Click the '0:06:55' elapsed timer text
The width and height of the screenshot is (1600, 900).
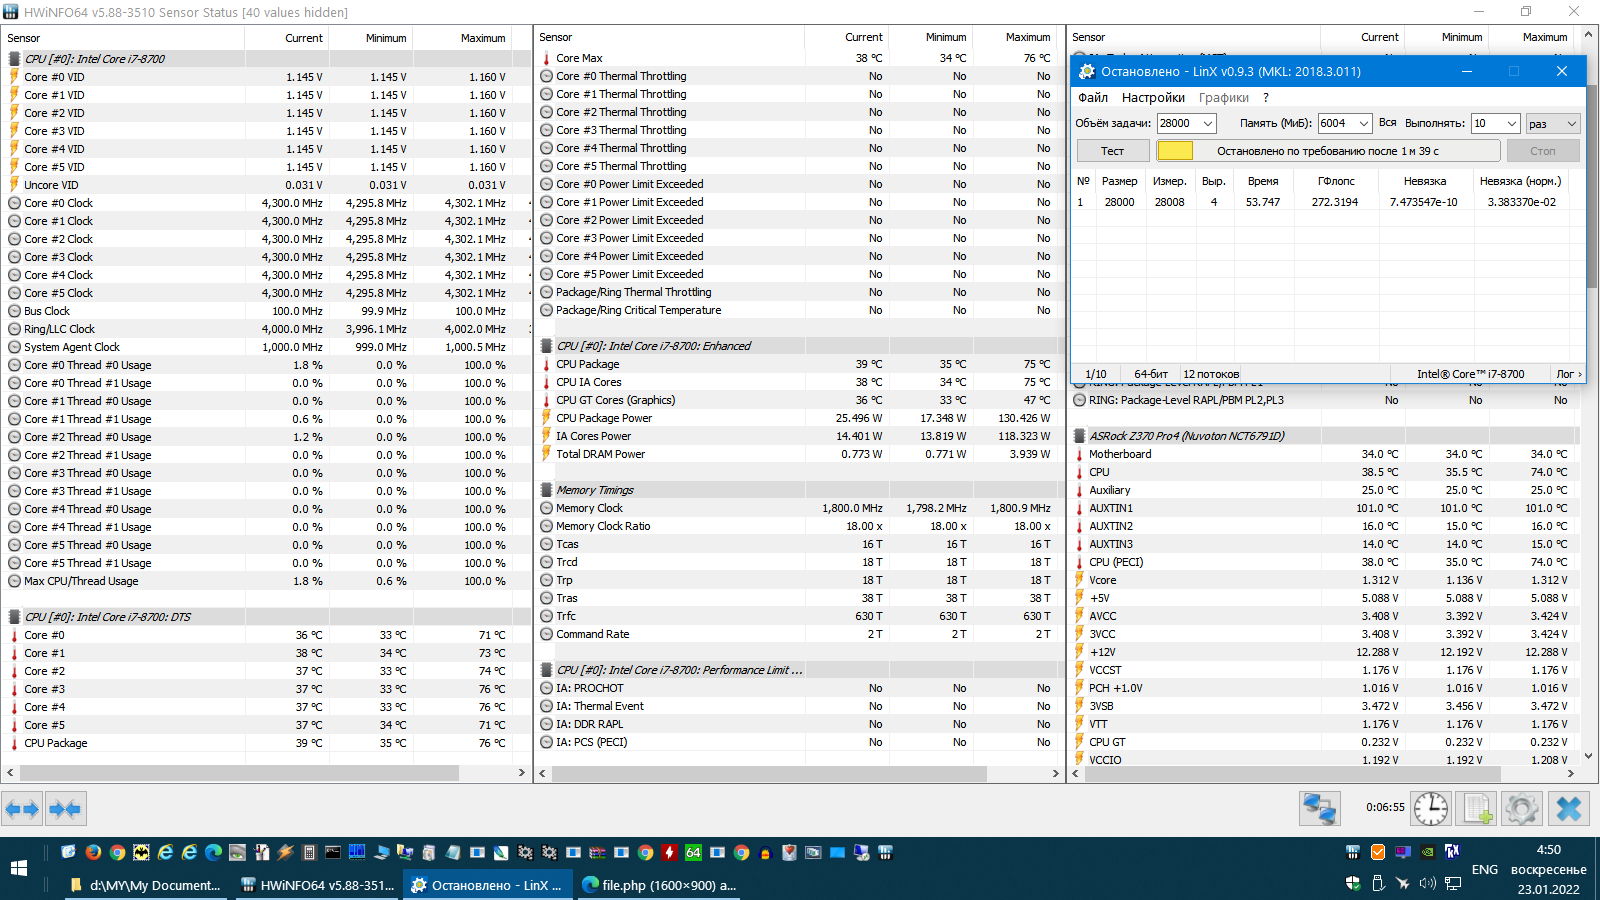pos(1385,807)
